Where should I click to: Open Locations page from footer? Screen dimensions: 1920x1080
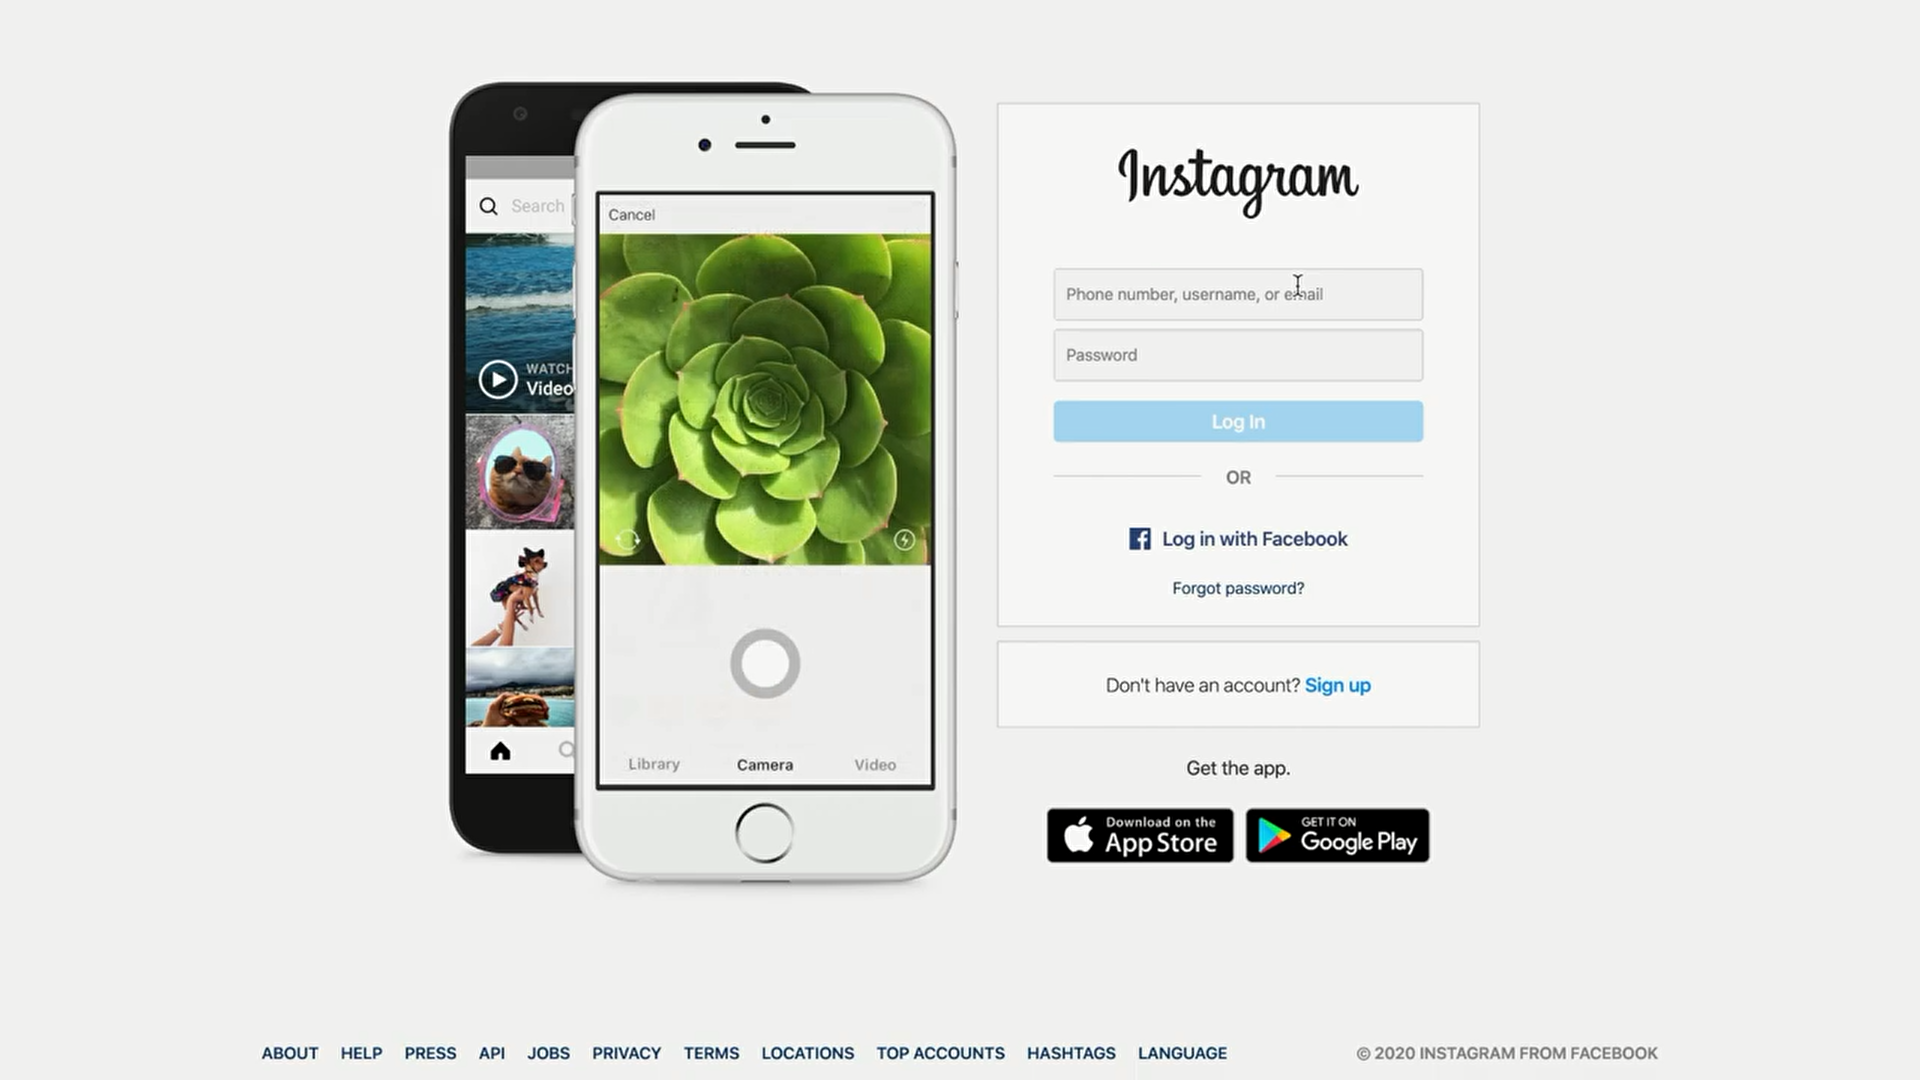pyautogui.click(x=807, y=1052)
